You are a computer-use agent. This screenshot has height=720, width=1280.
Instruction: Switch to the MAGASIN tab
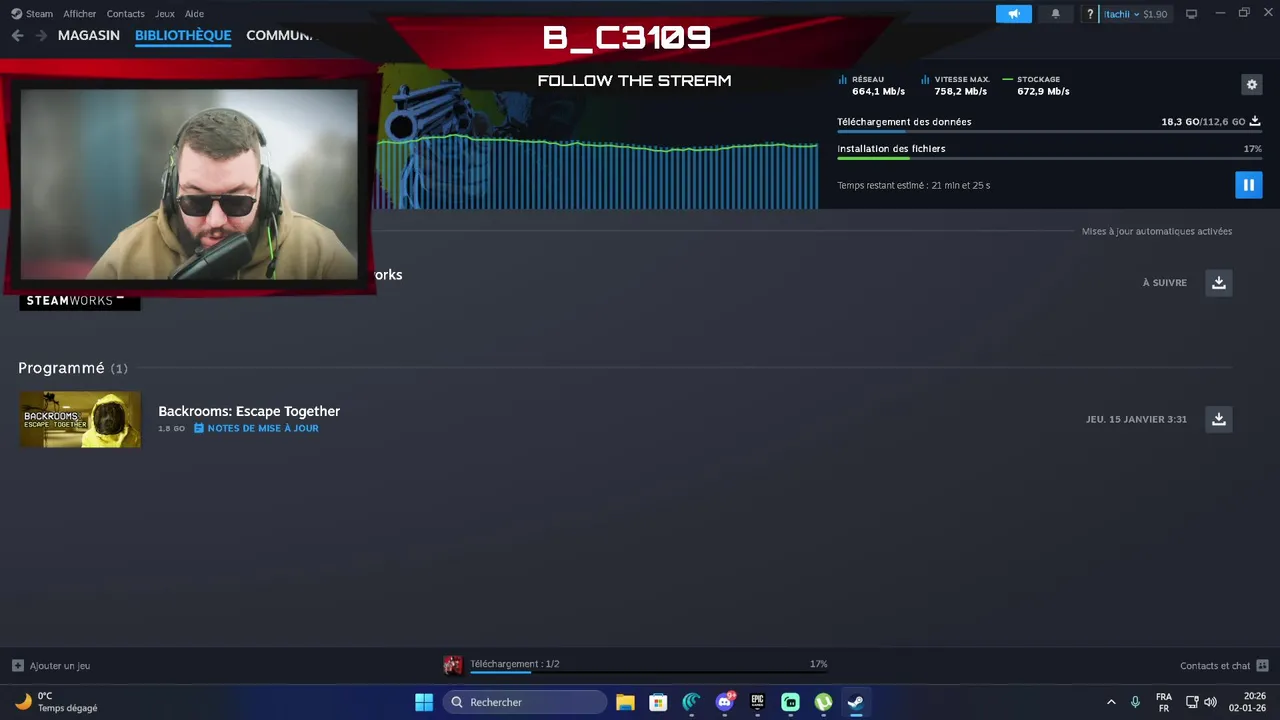pos(89,35)
